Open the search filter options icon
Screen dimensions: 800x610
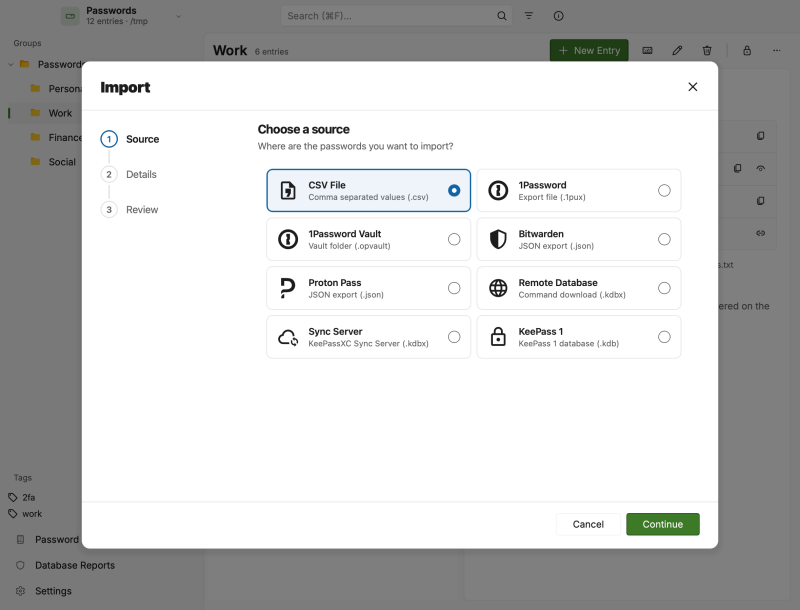pyautogui.click(x=529, y=16)
